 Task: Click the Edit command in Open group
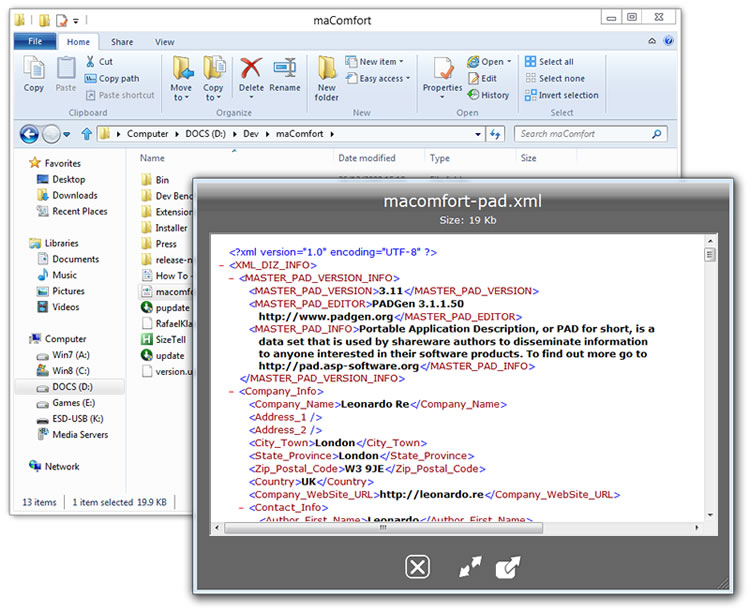[483, 78]
